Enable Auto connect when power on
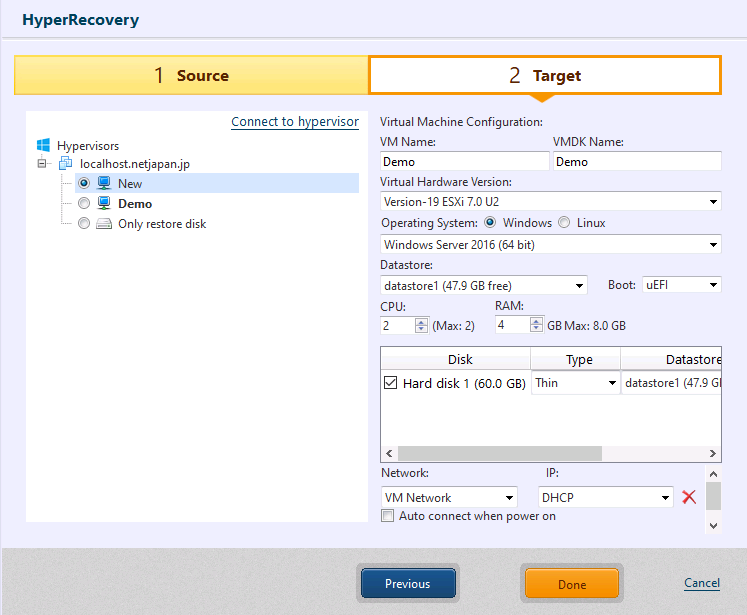 click(388, 516)
